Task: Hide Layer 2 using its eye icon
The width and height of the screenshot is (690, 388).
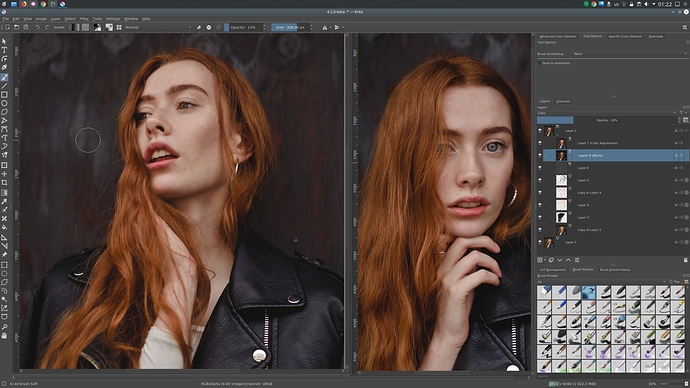Action: click(540, 131)
